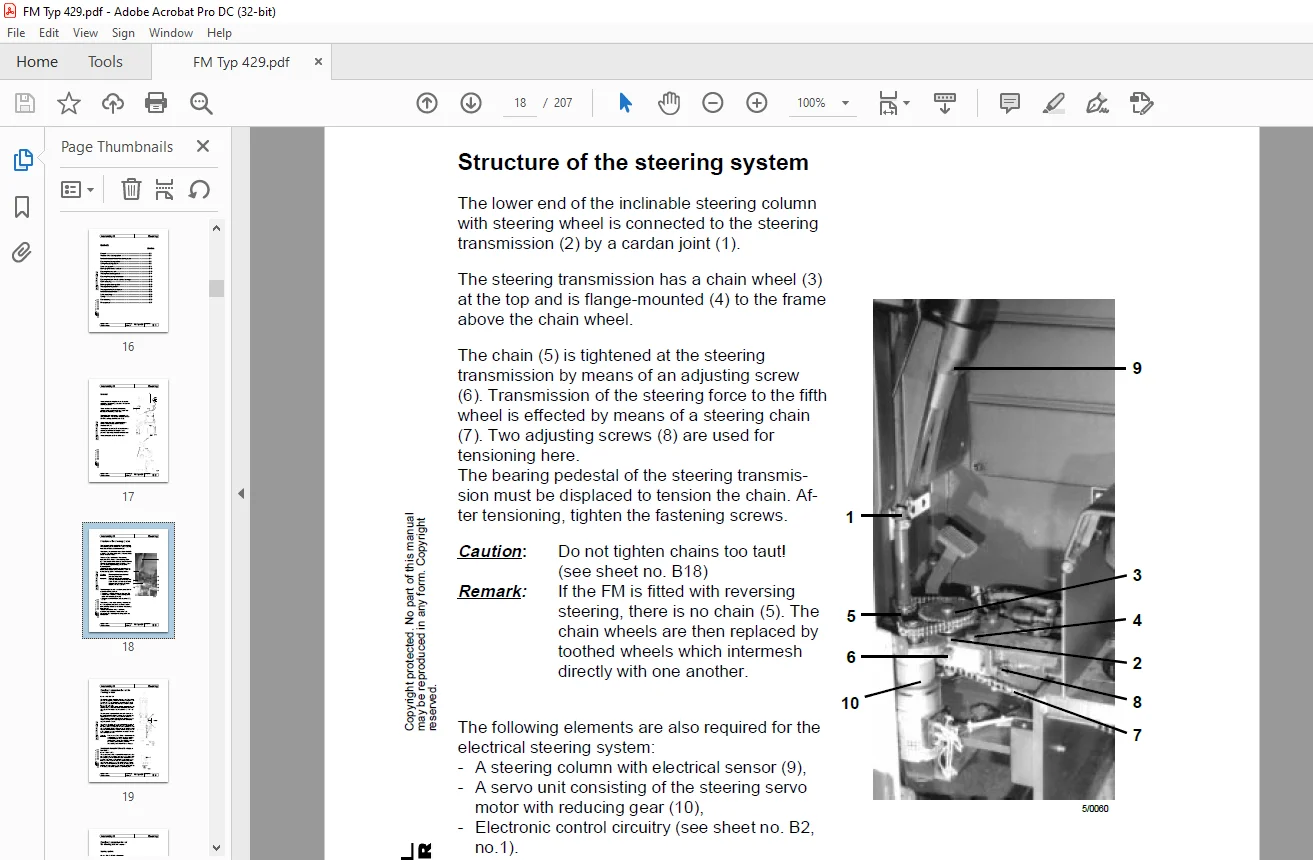Click the stamp tool icon
This screenshot has width=1313, height=860.
(x=1141, y=103)
